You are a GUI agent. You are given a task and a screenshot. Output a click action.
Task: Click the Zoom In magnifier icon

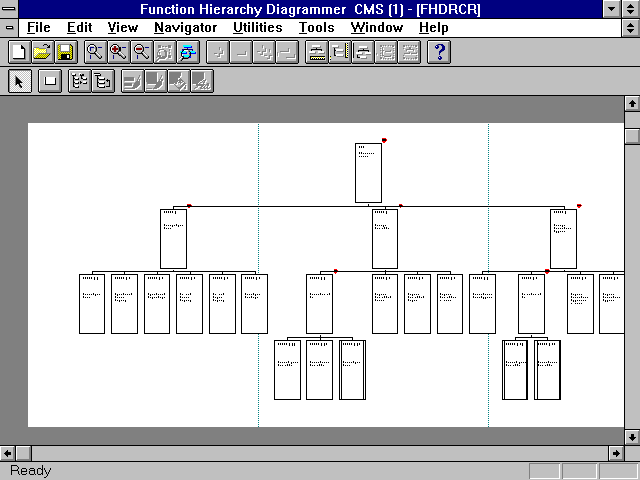118,52
